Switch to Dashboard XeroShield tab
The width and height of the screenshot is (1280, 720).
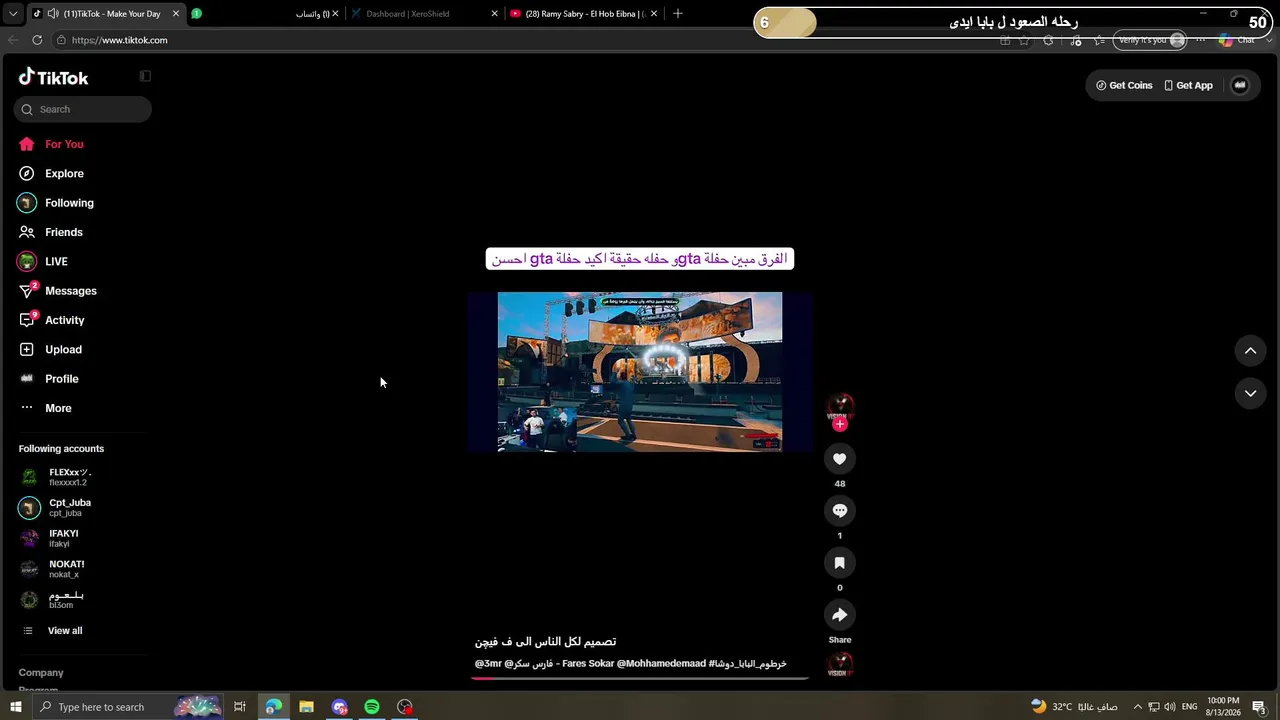(x=424, y=14)
